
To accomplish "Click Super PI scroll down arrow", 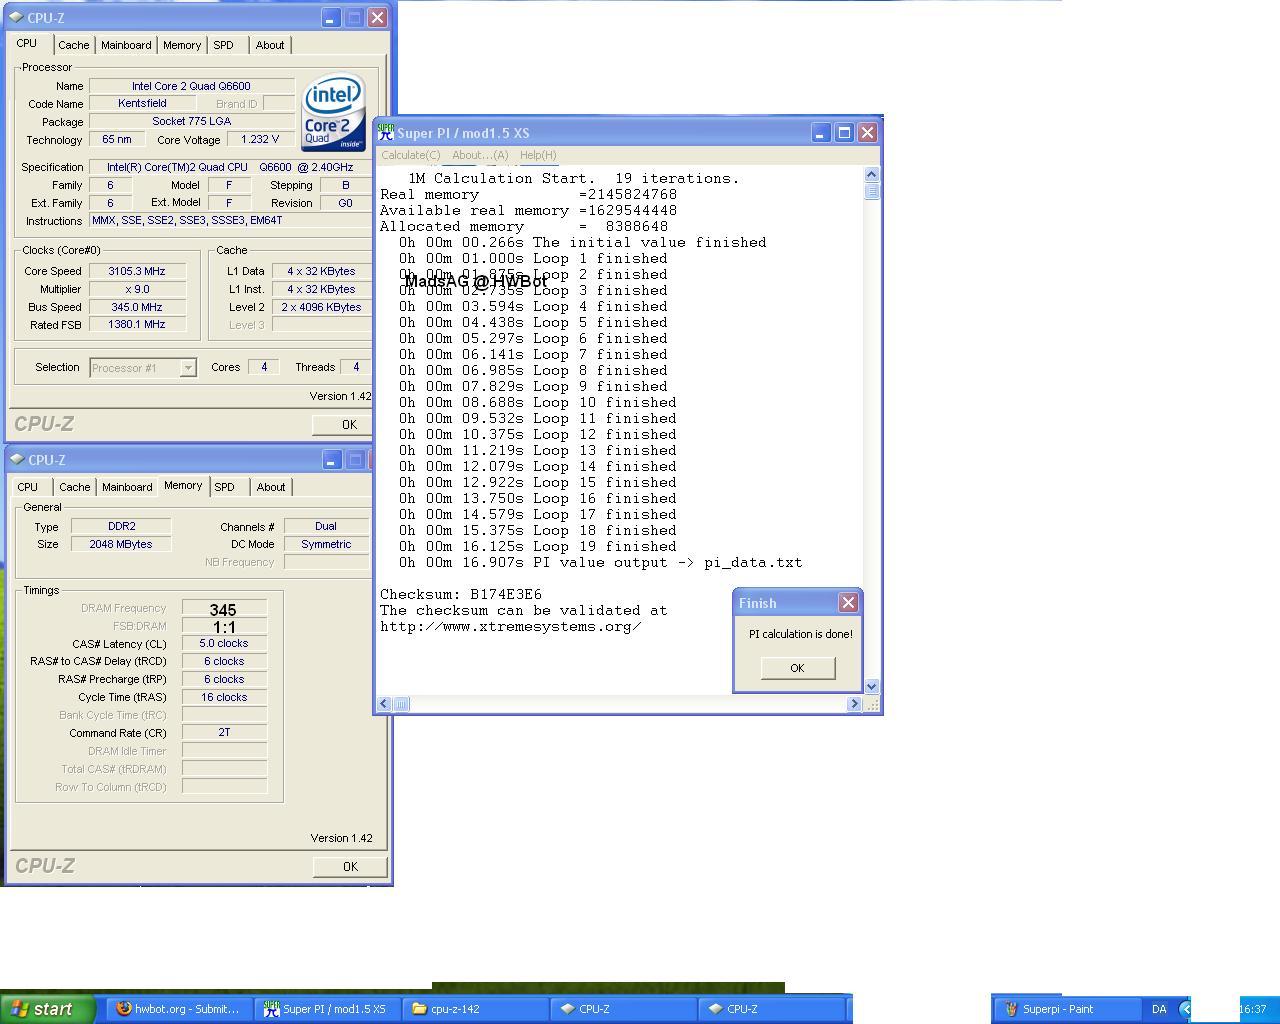I will [871, 686].
